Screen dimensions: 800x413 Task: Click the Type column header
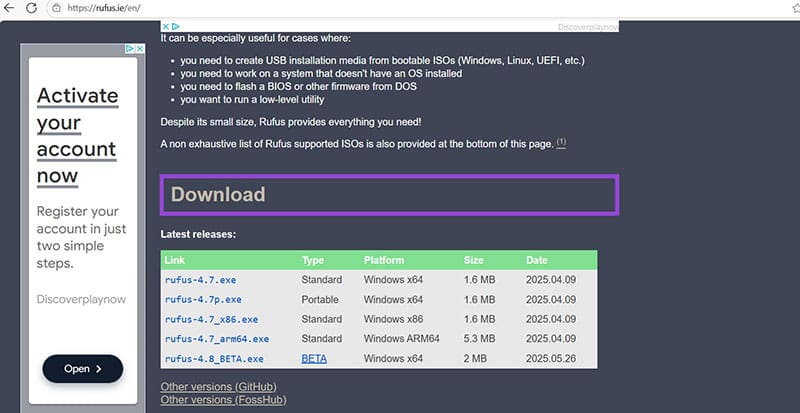[313, 260]
